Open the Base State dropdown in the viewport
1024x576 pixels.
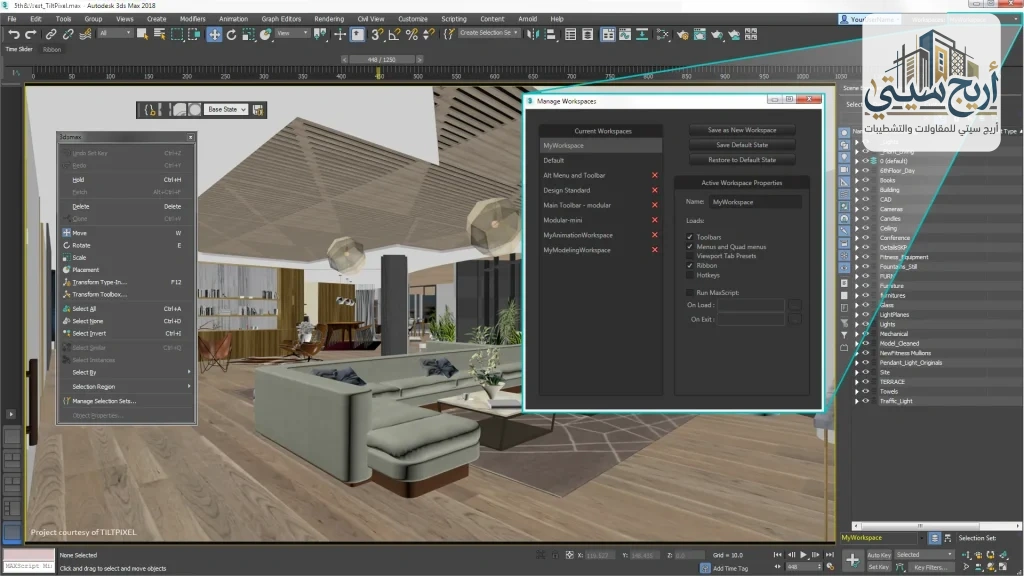point(225,110)
